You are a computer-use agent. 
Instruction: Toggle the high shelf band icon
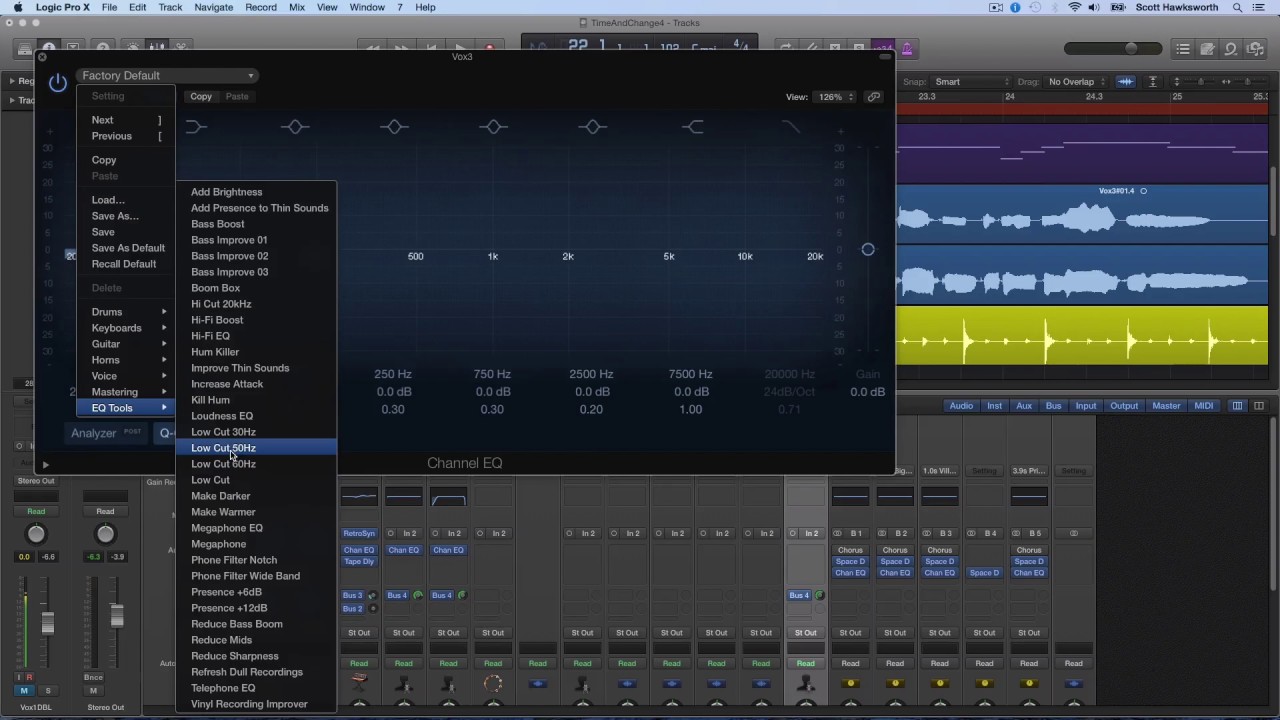coord(692,127)
